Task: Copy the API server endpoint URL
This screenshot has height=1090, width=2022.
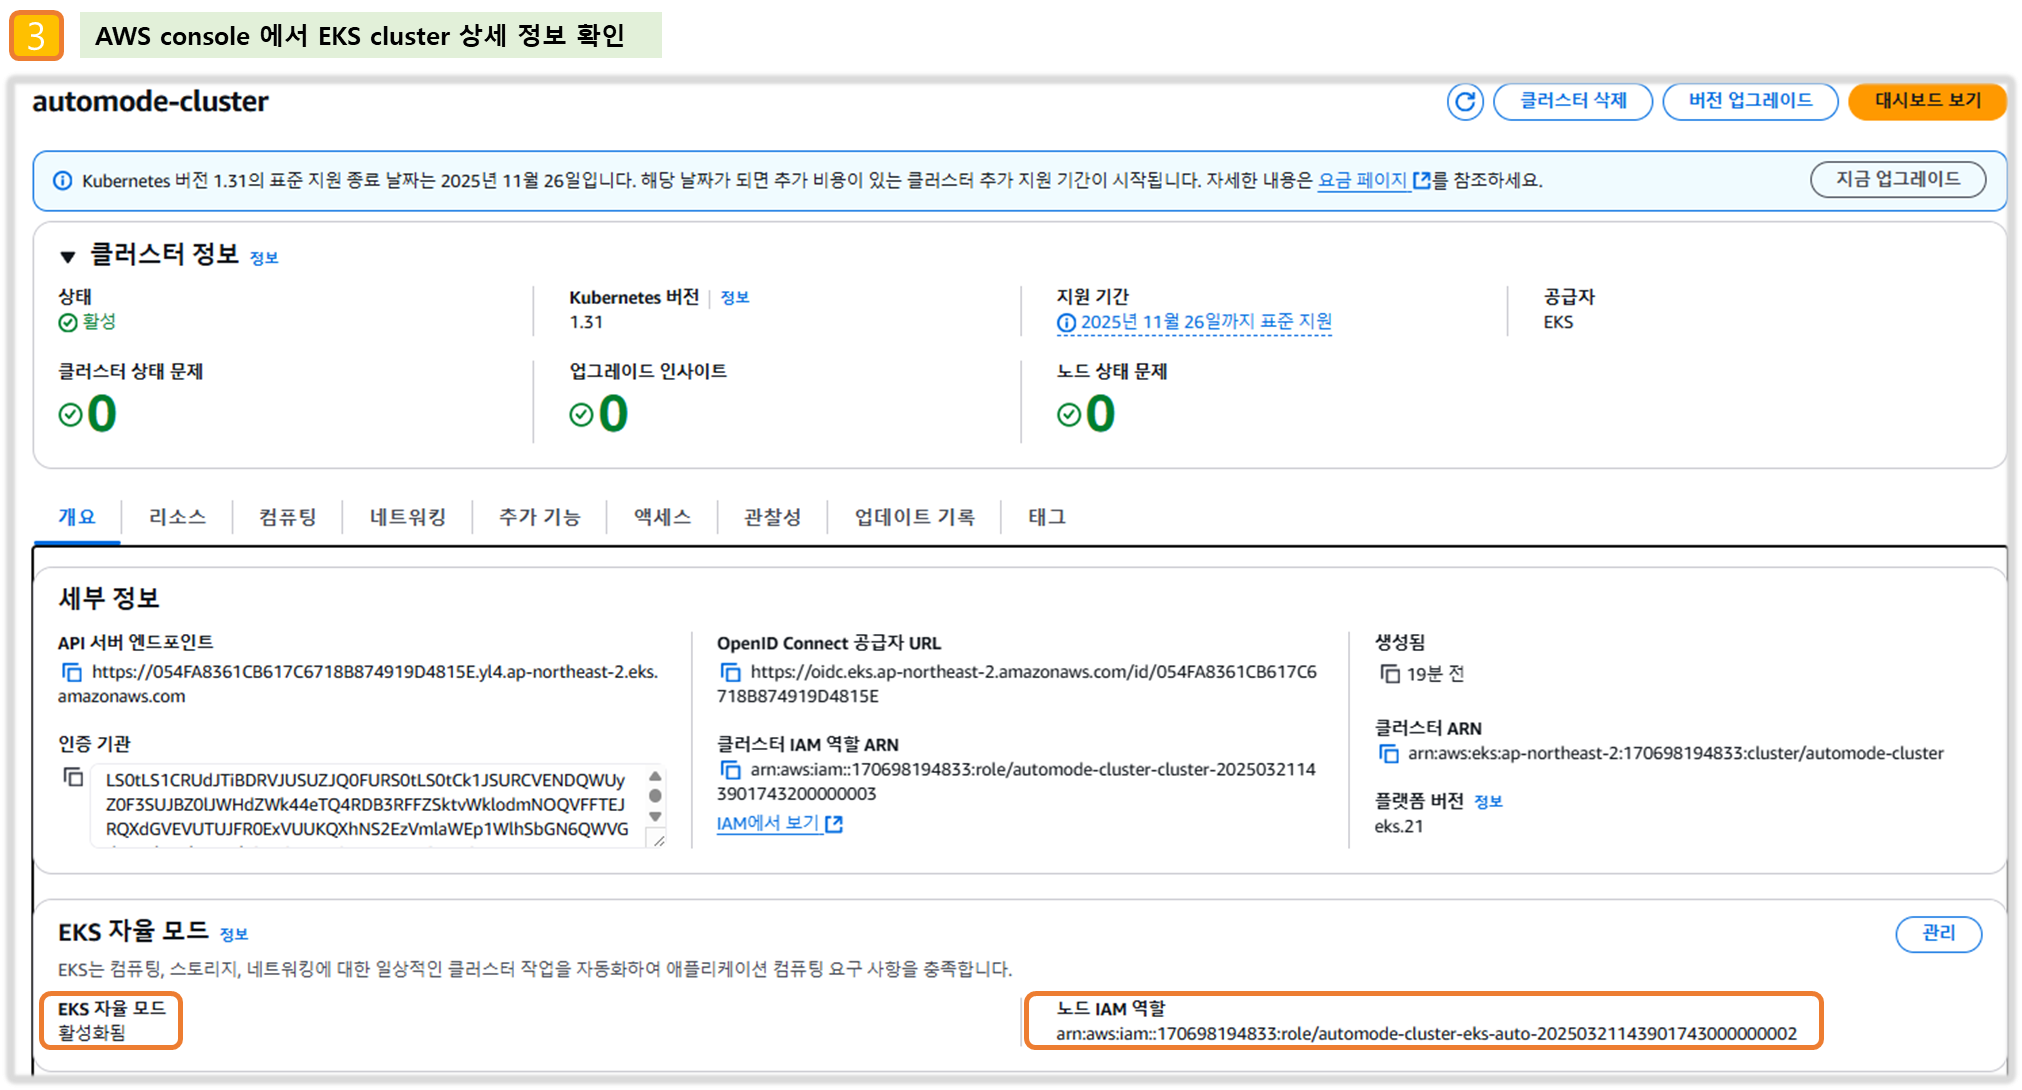Action: tap(72, 672)
